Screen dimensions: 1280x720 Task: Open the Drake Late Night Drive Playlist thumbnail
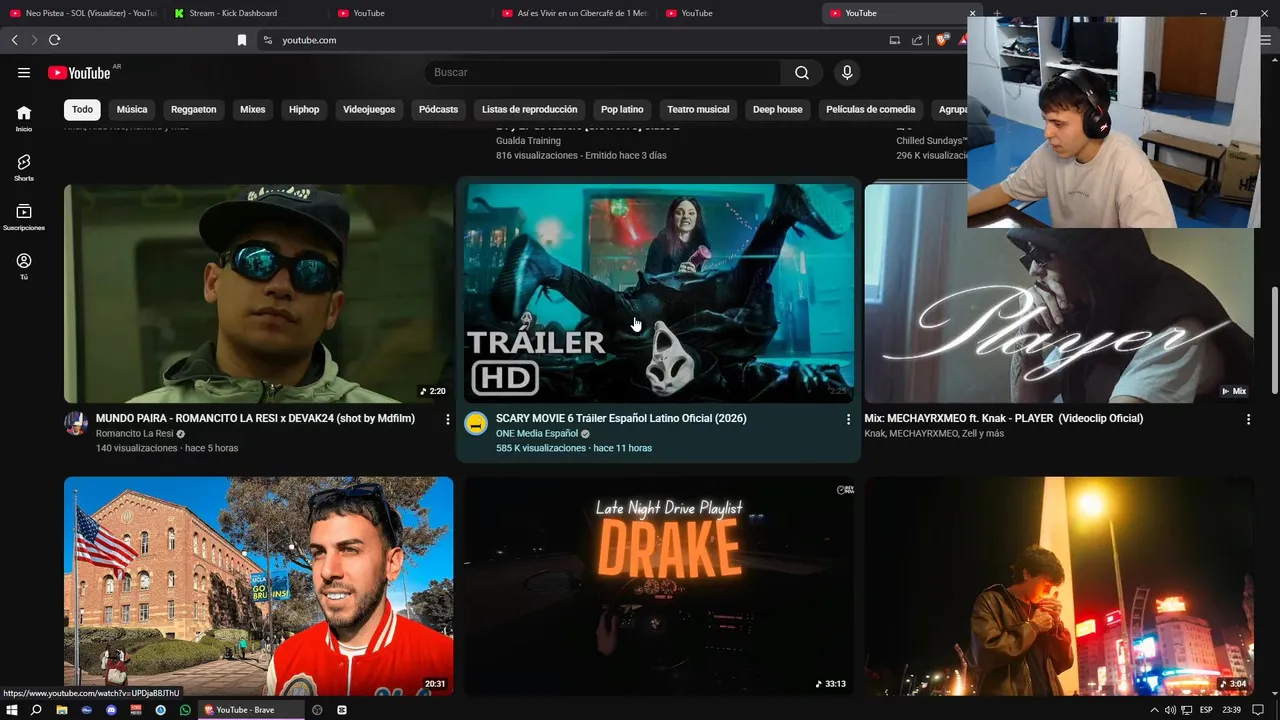(659, 586)
